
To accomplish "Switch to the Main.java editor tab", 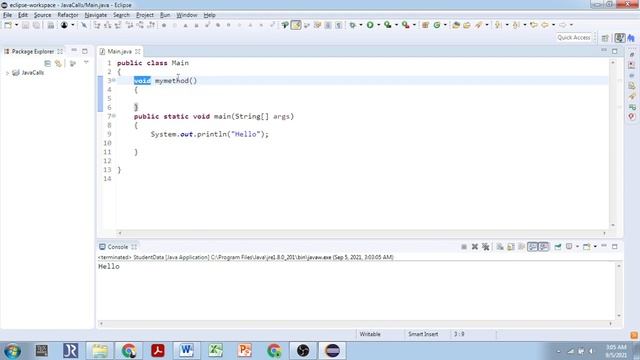I will point(120,51).
